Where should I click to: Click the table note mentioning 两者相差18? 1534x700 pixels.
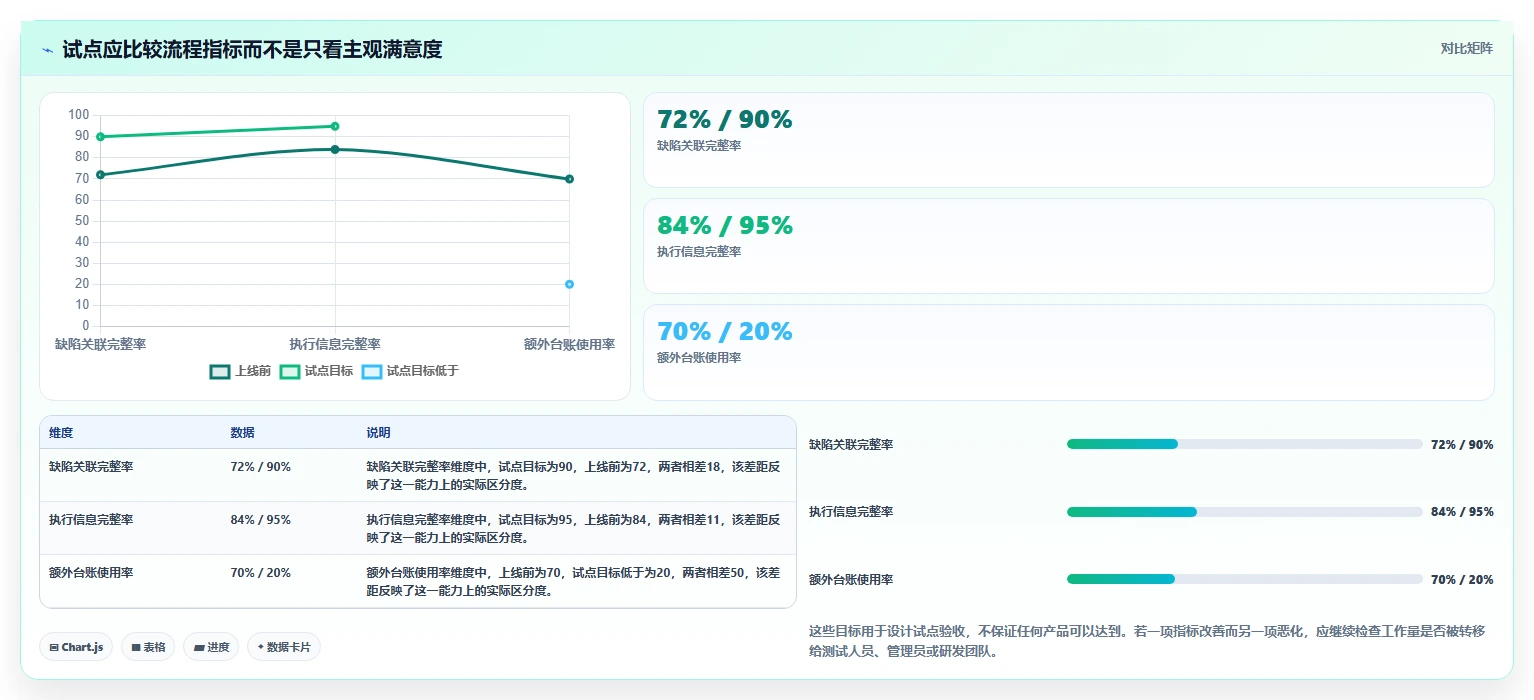[x=574, y=475]
